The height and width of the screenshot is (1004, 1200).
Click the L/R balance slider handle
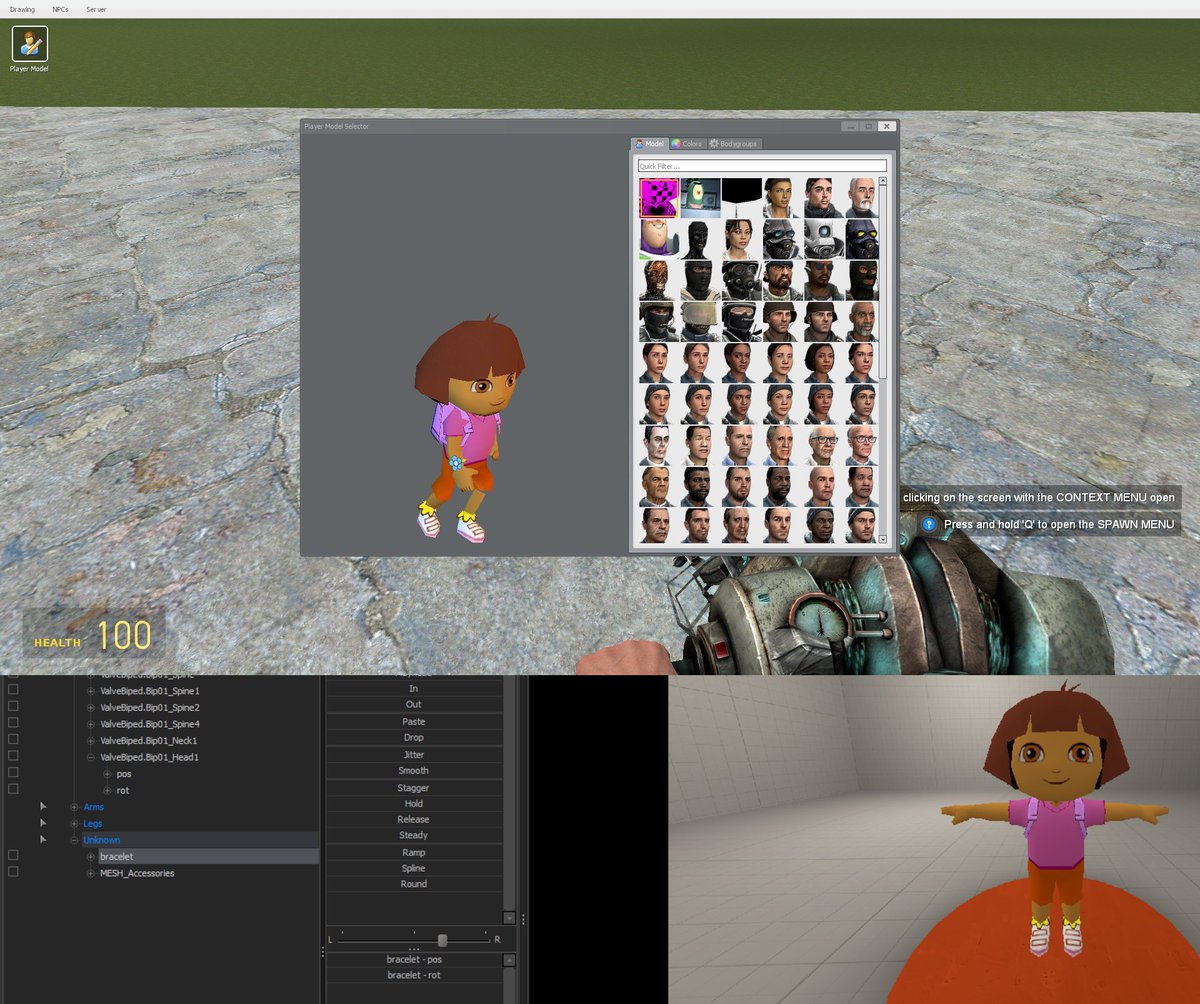coord(442,940)
